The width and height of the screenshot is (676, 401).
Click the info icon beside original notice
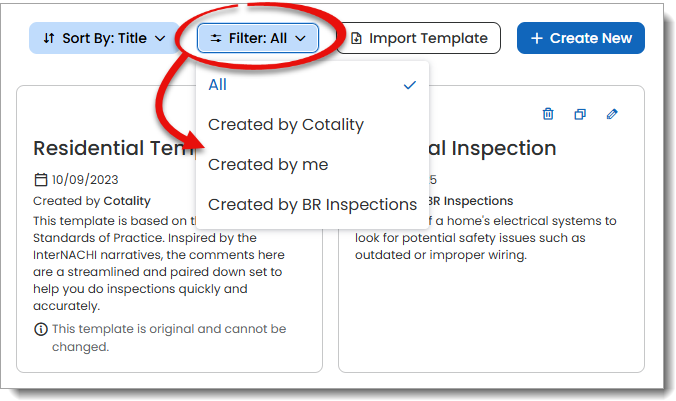coord(41,329)
